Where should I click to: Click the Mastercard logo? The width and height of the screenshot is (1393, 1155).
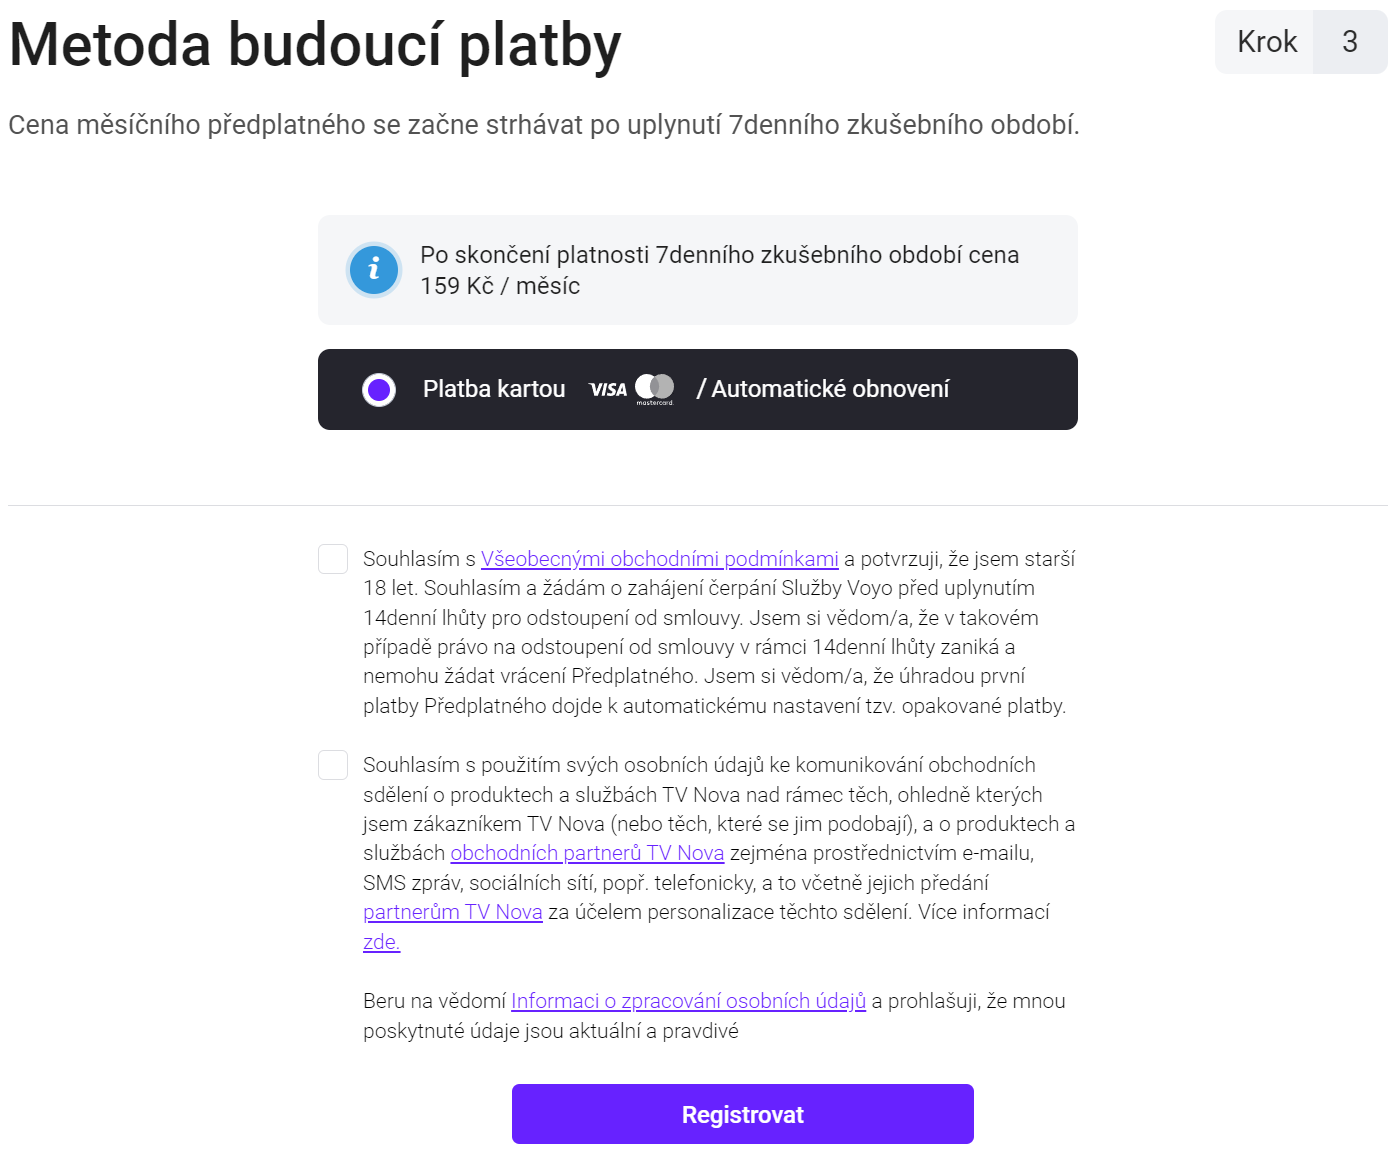(x=655, y=389)
